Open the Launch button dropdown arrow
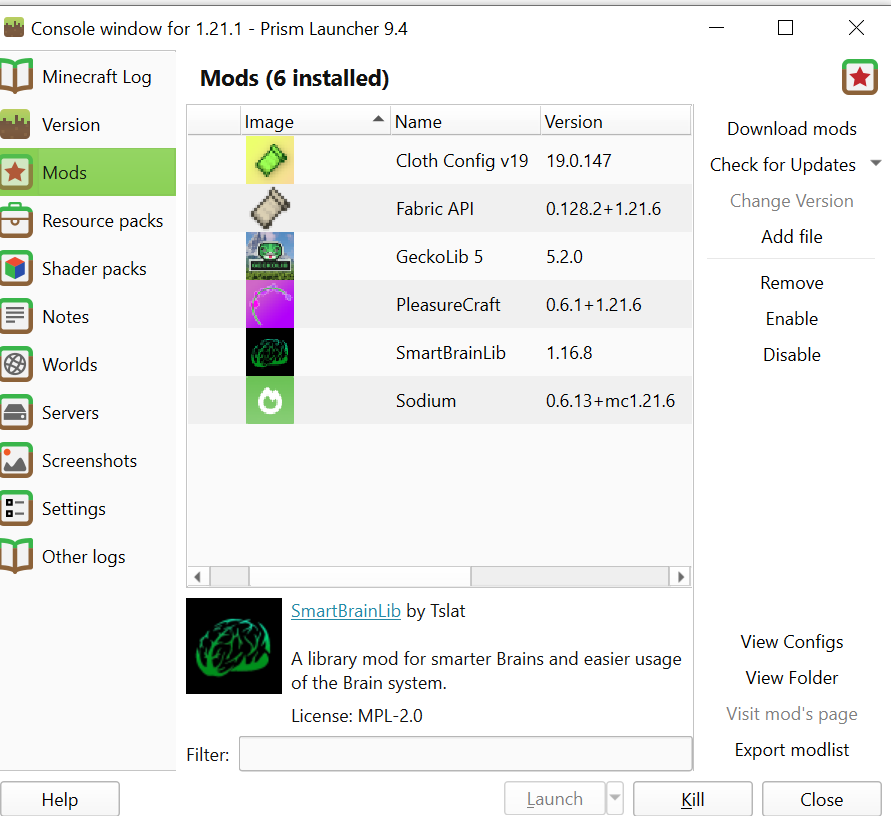 615,798
